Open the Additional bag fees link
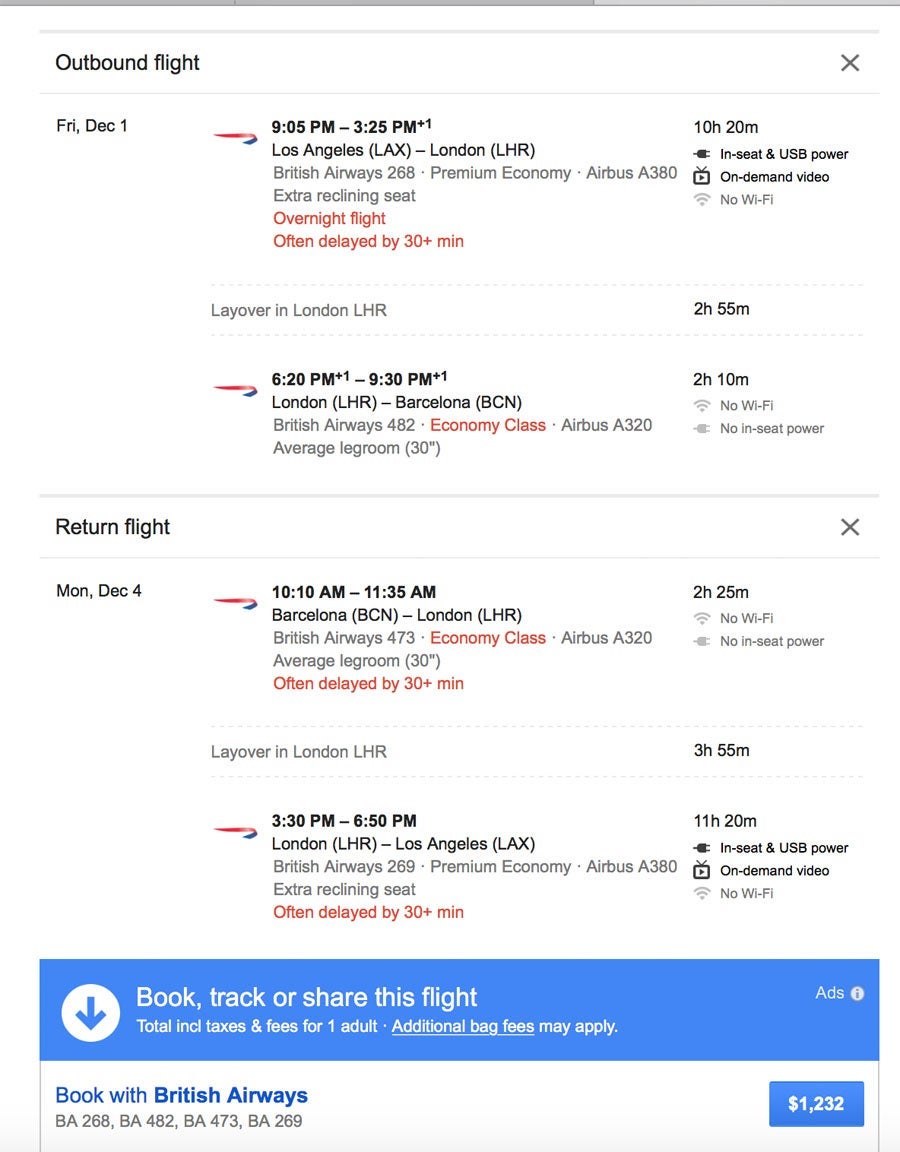The height and width of the screenshot is (1152, 900). coord(462,1026)
